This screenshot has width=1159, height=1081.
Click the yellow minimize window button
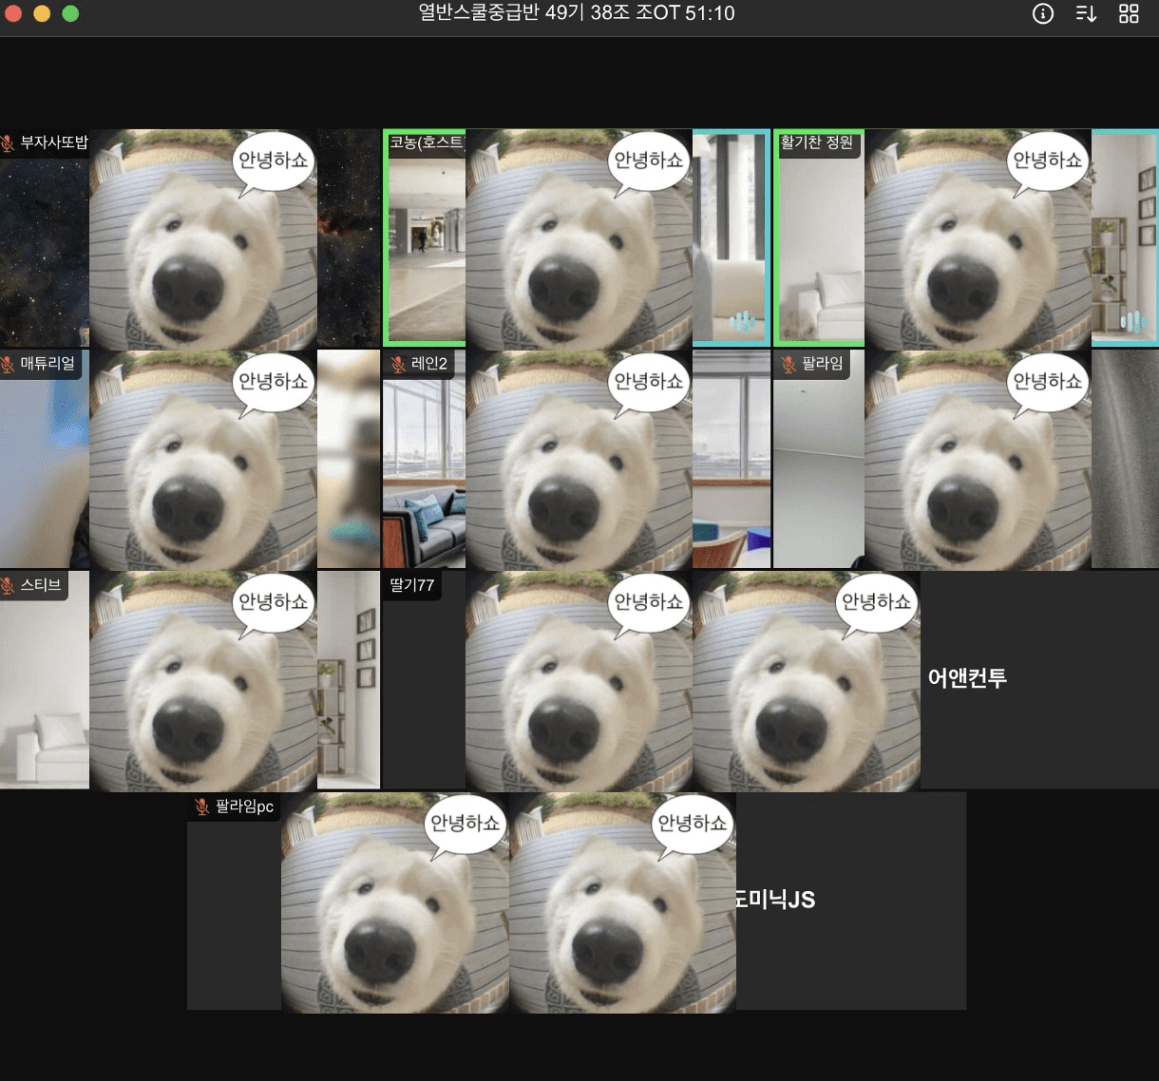pyautogui.click(x=42, y=13)
